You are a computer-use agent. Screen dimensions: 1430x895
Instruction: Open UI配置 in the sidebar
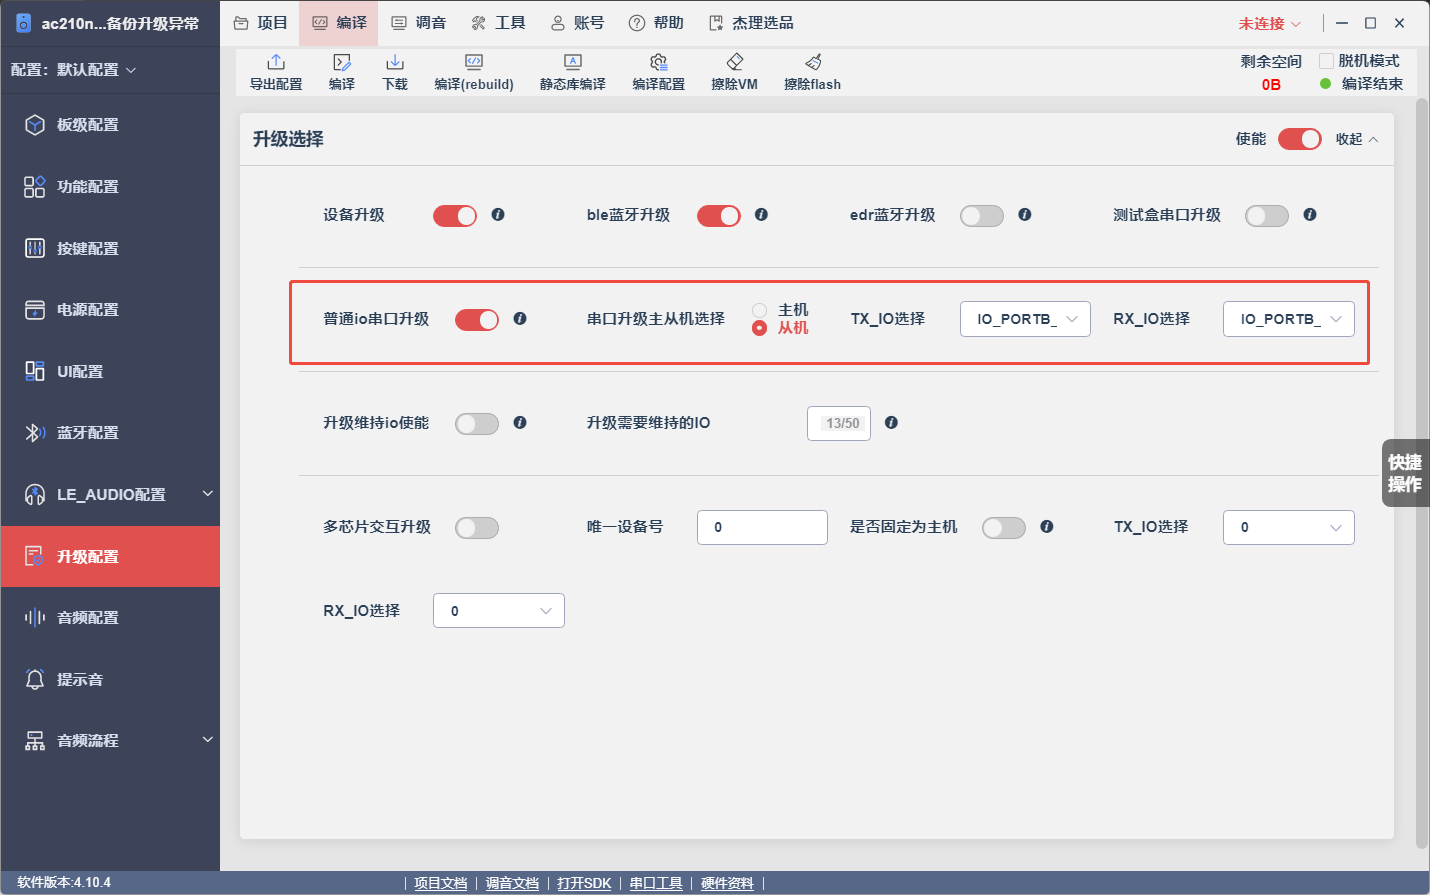click(x=110, y=371)
